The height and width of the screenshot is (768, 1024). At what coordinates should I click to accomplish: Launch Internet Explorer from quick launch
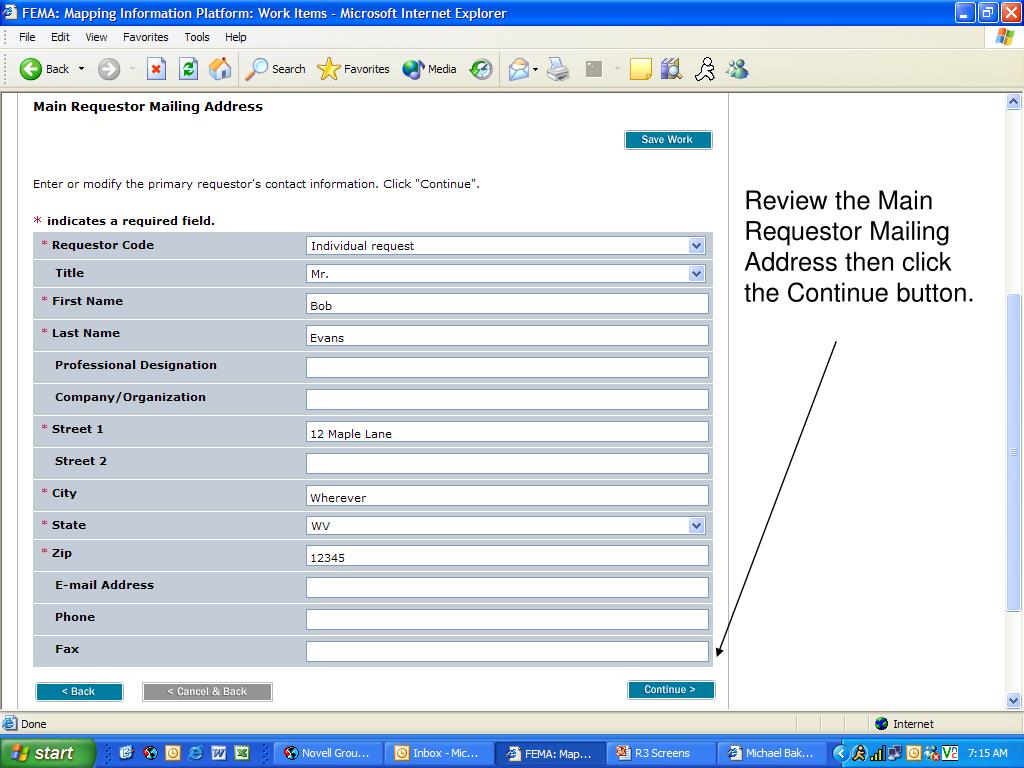coord(195,753)
